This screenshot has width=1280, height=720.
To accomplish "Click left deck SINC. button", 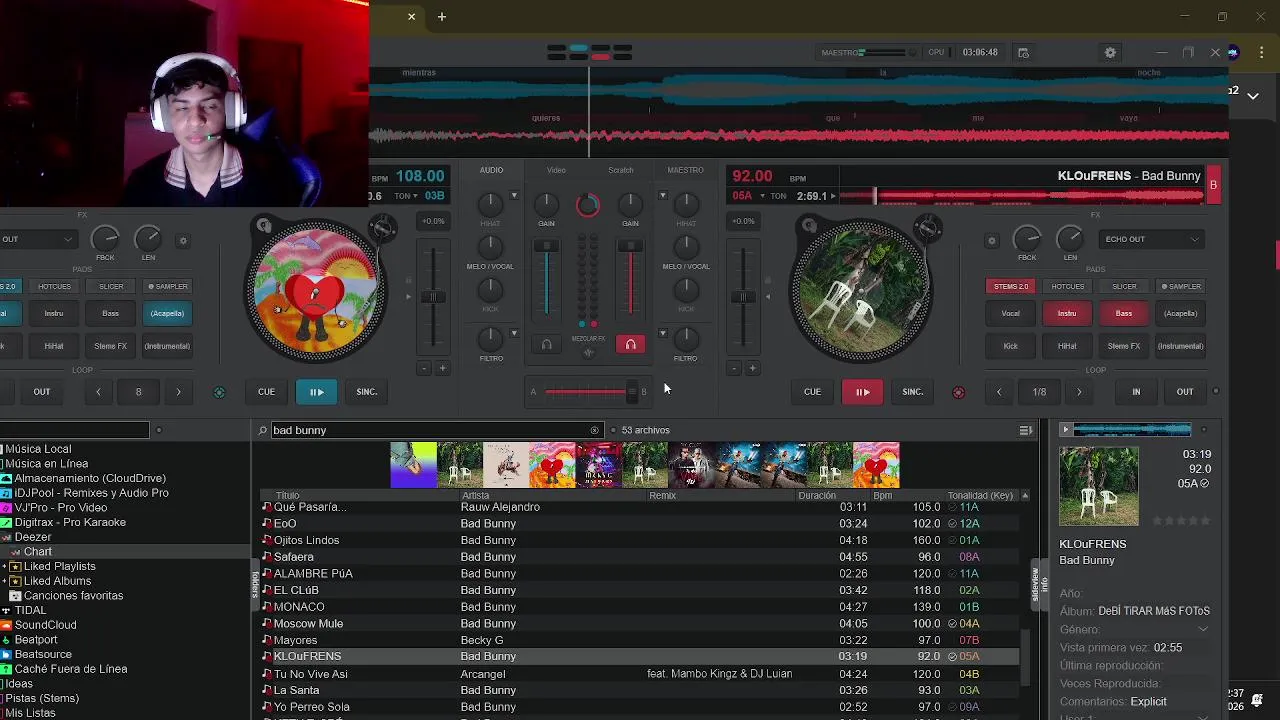I will tap(367, 392).
